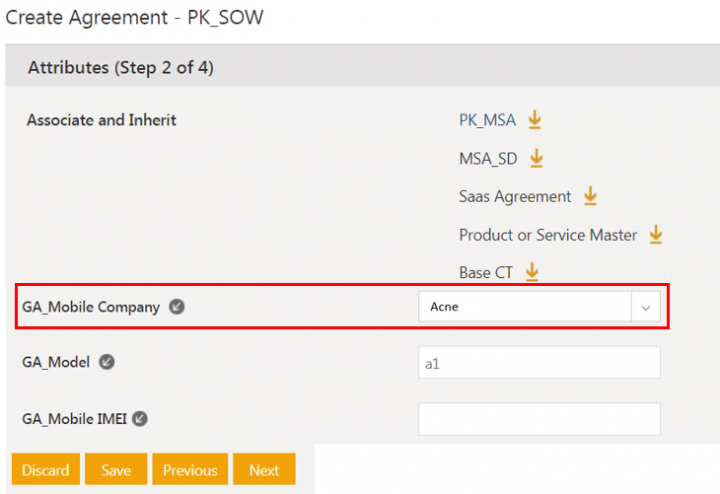Image resolution: width=720 pixels, height=494 pixels.
Task: Click the download arrow next to Base CT
Action: [x=532, y=272]
